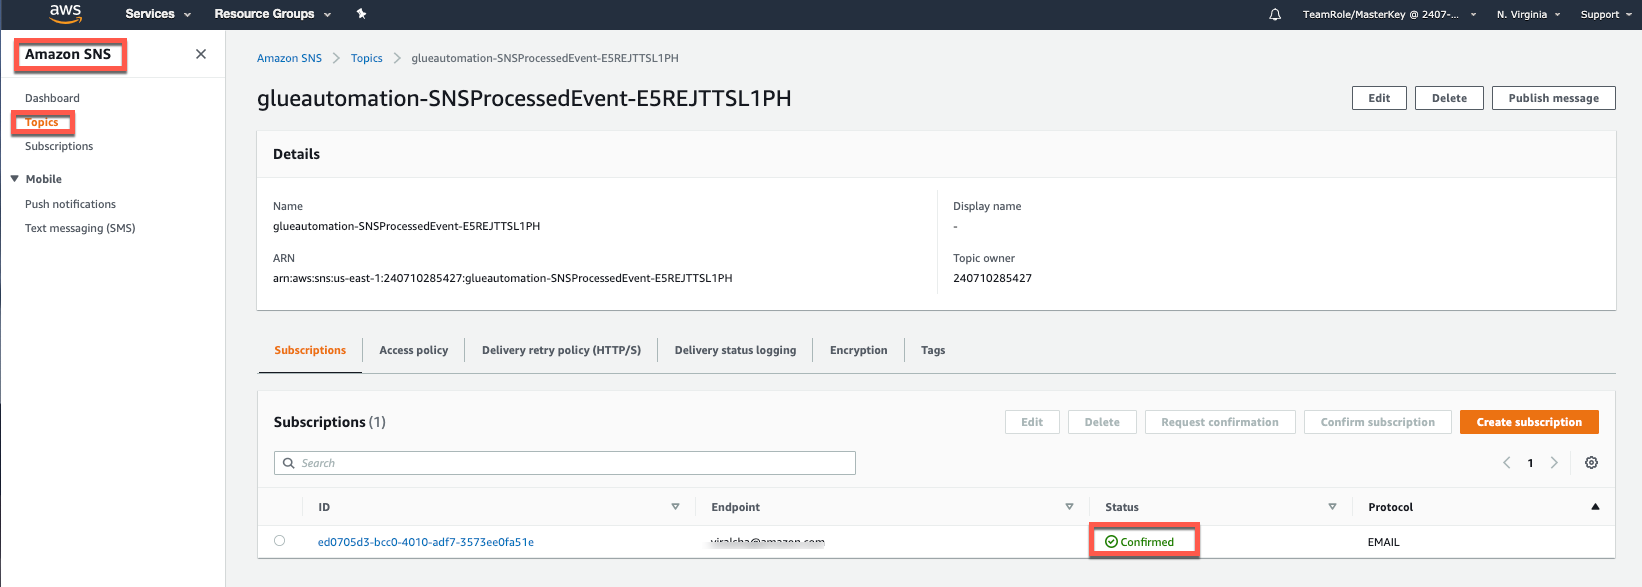Switch to the Access policy tab
The width and height of the screenshot is (1642, 587).
coord(414,350)
